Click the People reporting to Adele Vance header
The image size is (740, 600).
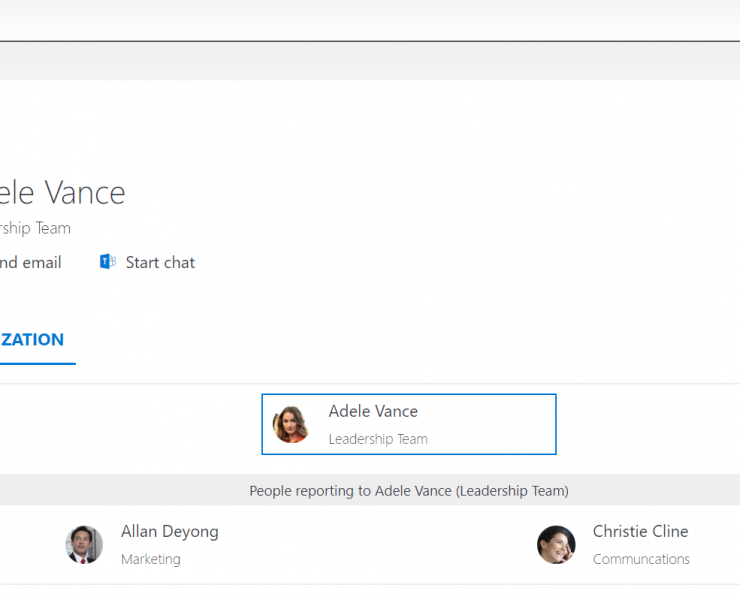(x=409, y=491)
